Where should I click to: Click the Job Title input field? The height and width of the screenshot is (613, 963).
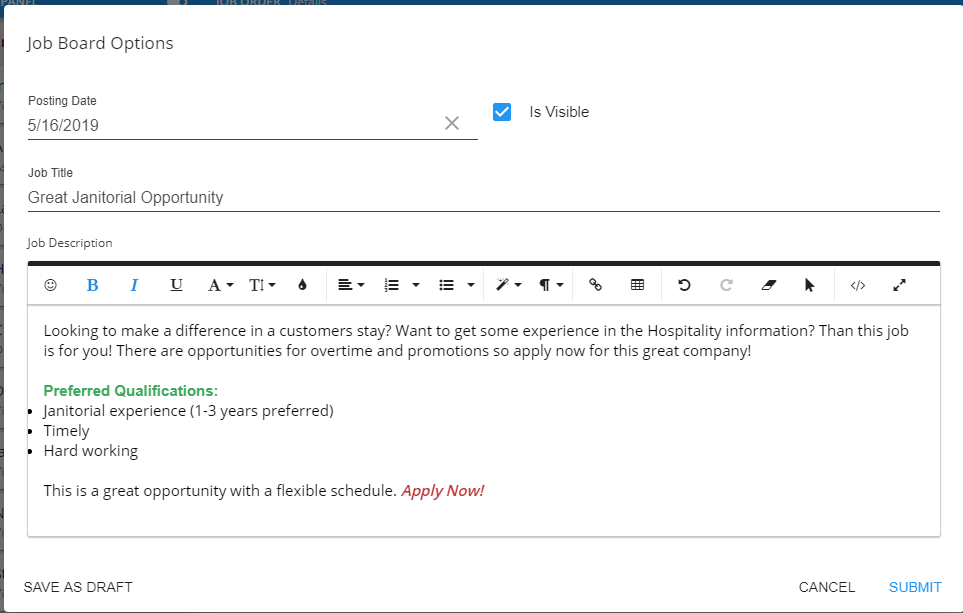484,198
